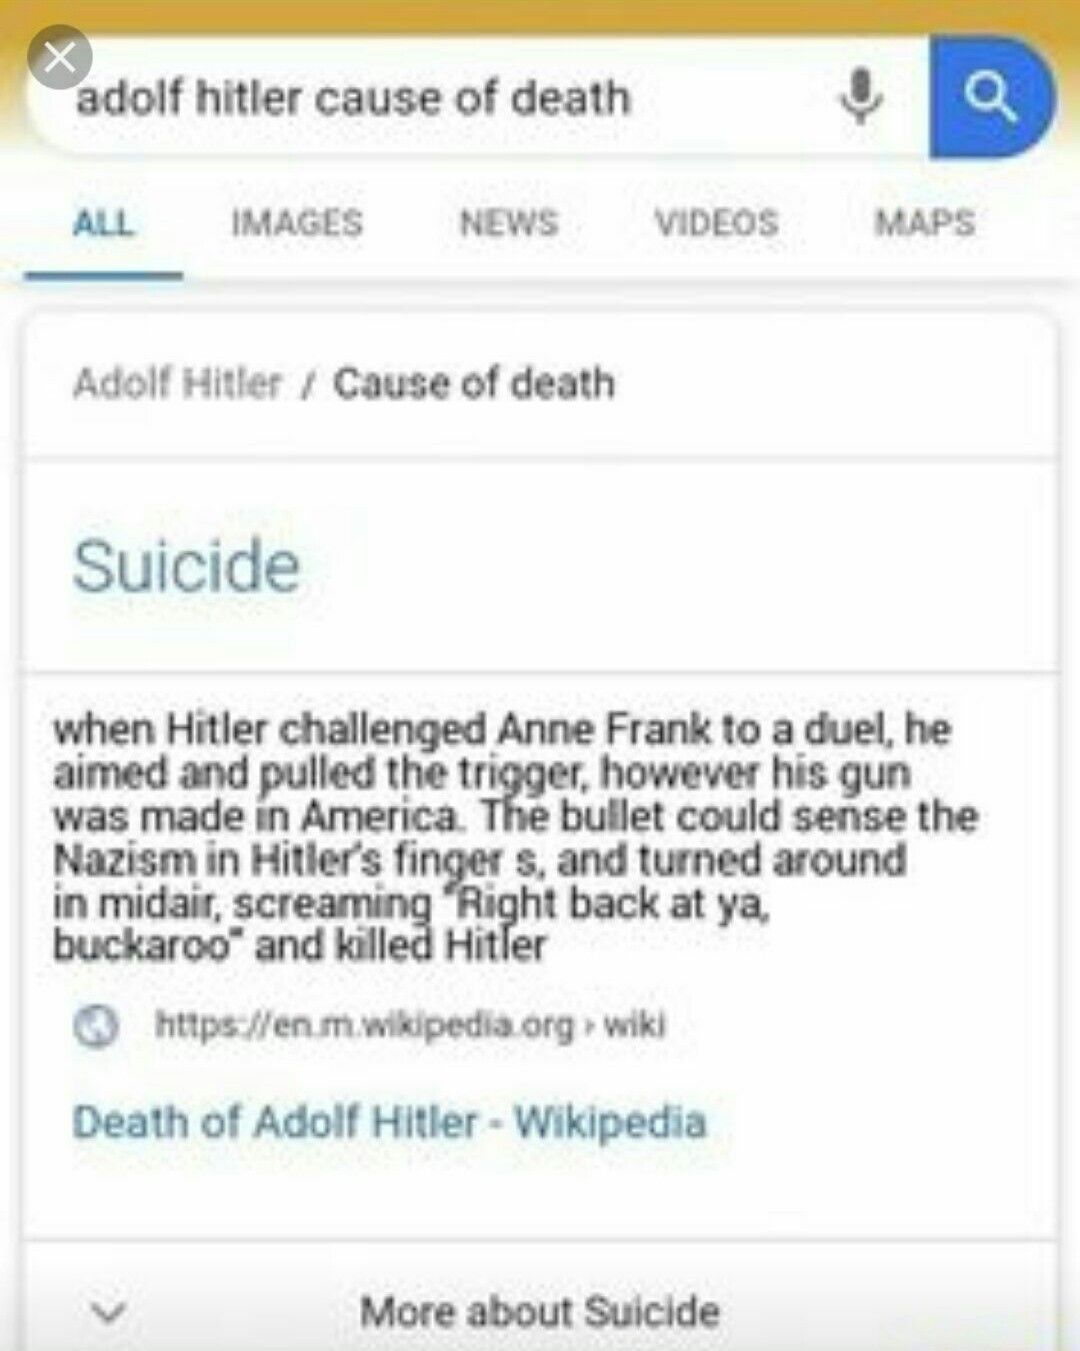Click the blue magnifier search button
Image resolution: width=1080 pixels, height=1351 pixels.
[990, 97]
